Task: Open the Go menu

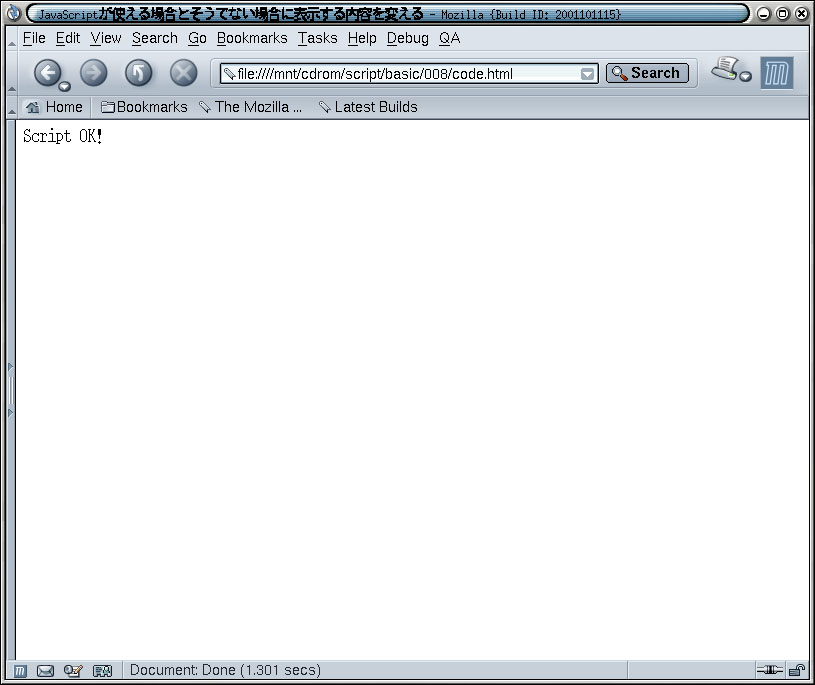Action: [x=198, y=38]
